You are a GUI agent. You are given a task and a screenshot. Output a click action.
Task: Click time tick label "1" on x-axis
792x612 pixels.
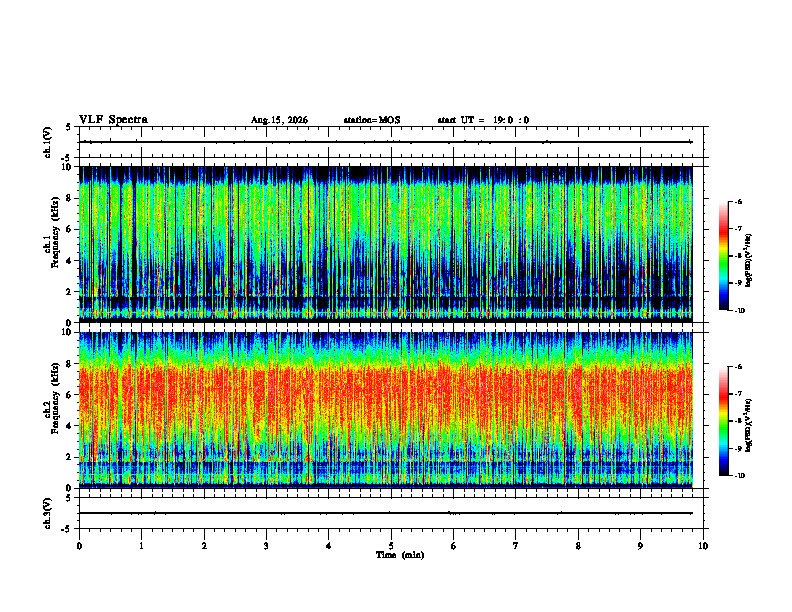[x=141, y=546]
